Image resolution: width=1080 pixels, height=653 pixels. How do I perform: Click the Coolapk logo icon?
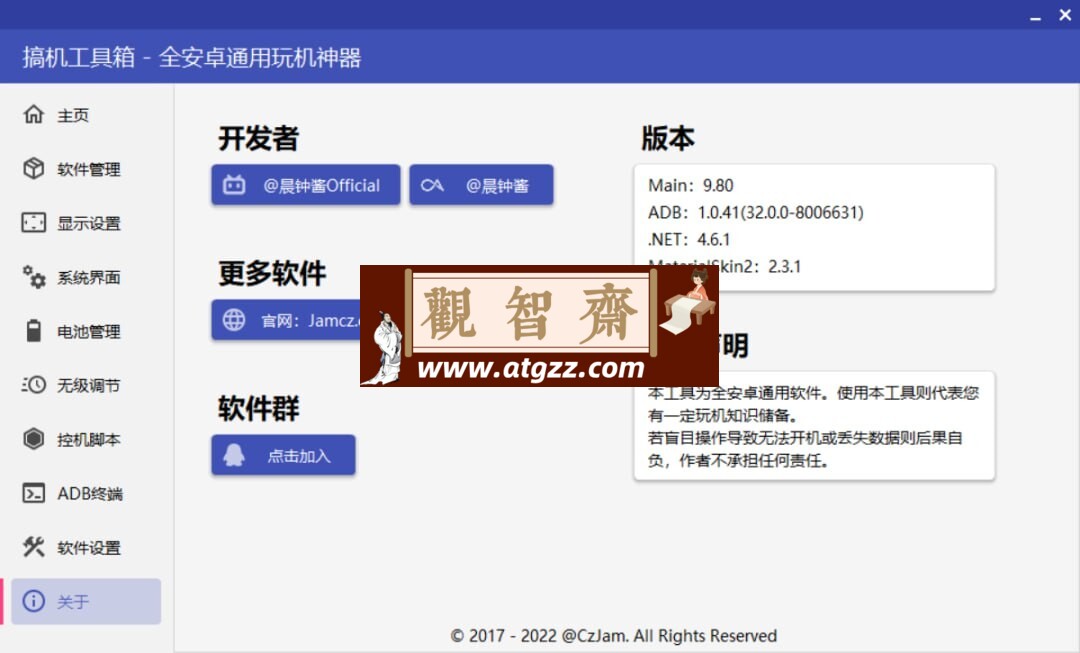click(x=432, y=185)
